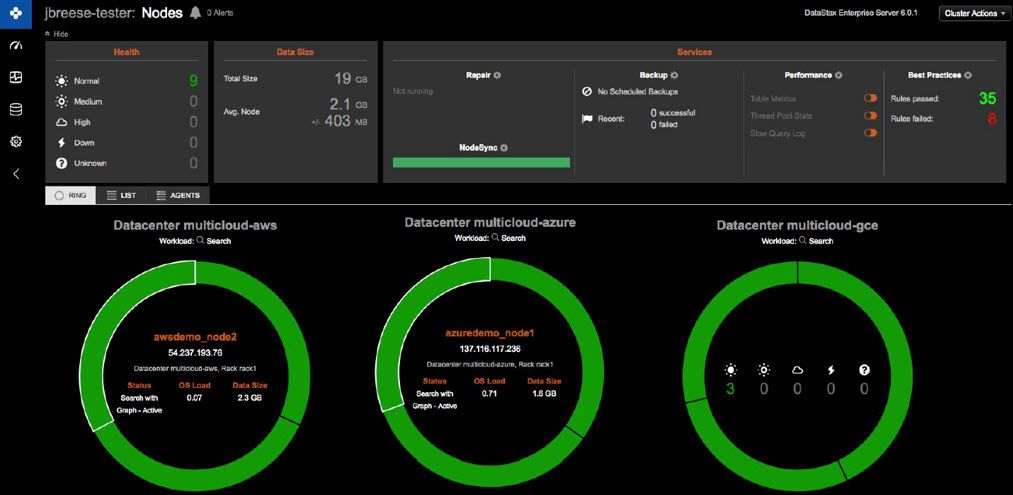The width and height of the screenshot is (1013, 495).
Task: Open the settings gear sidebar icon
Action: [16, 142]
